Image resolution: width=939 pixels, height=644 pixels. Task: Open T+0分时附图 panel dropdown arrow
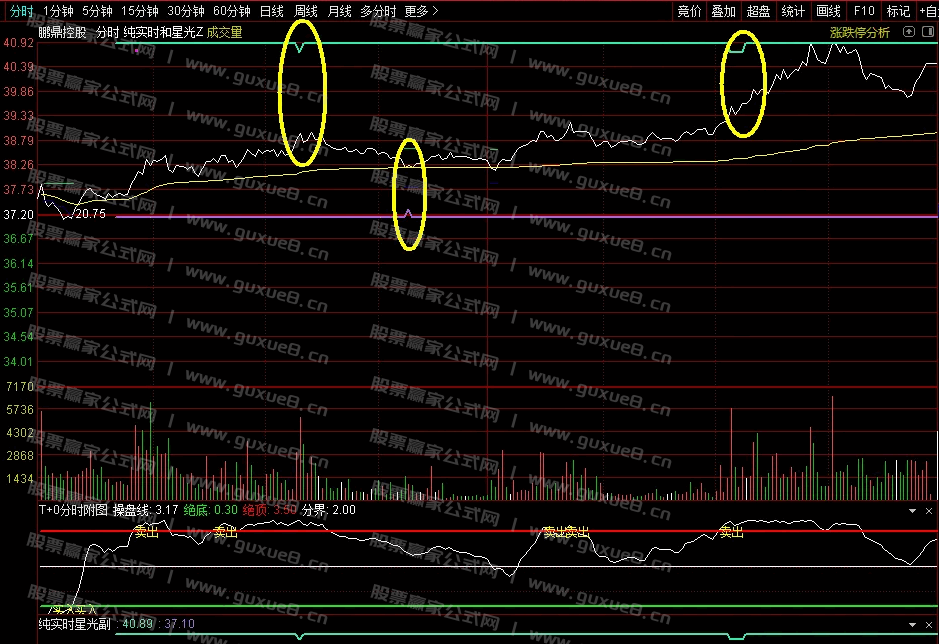tap(912, 510)
